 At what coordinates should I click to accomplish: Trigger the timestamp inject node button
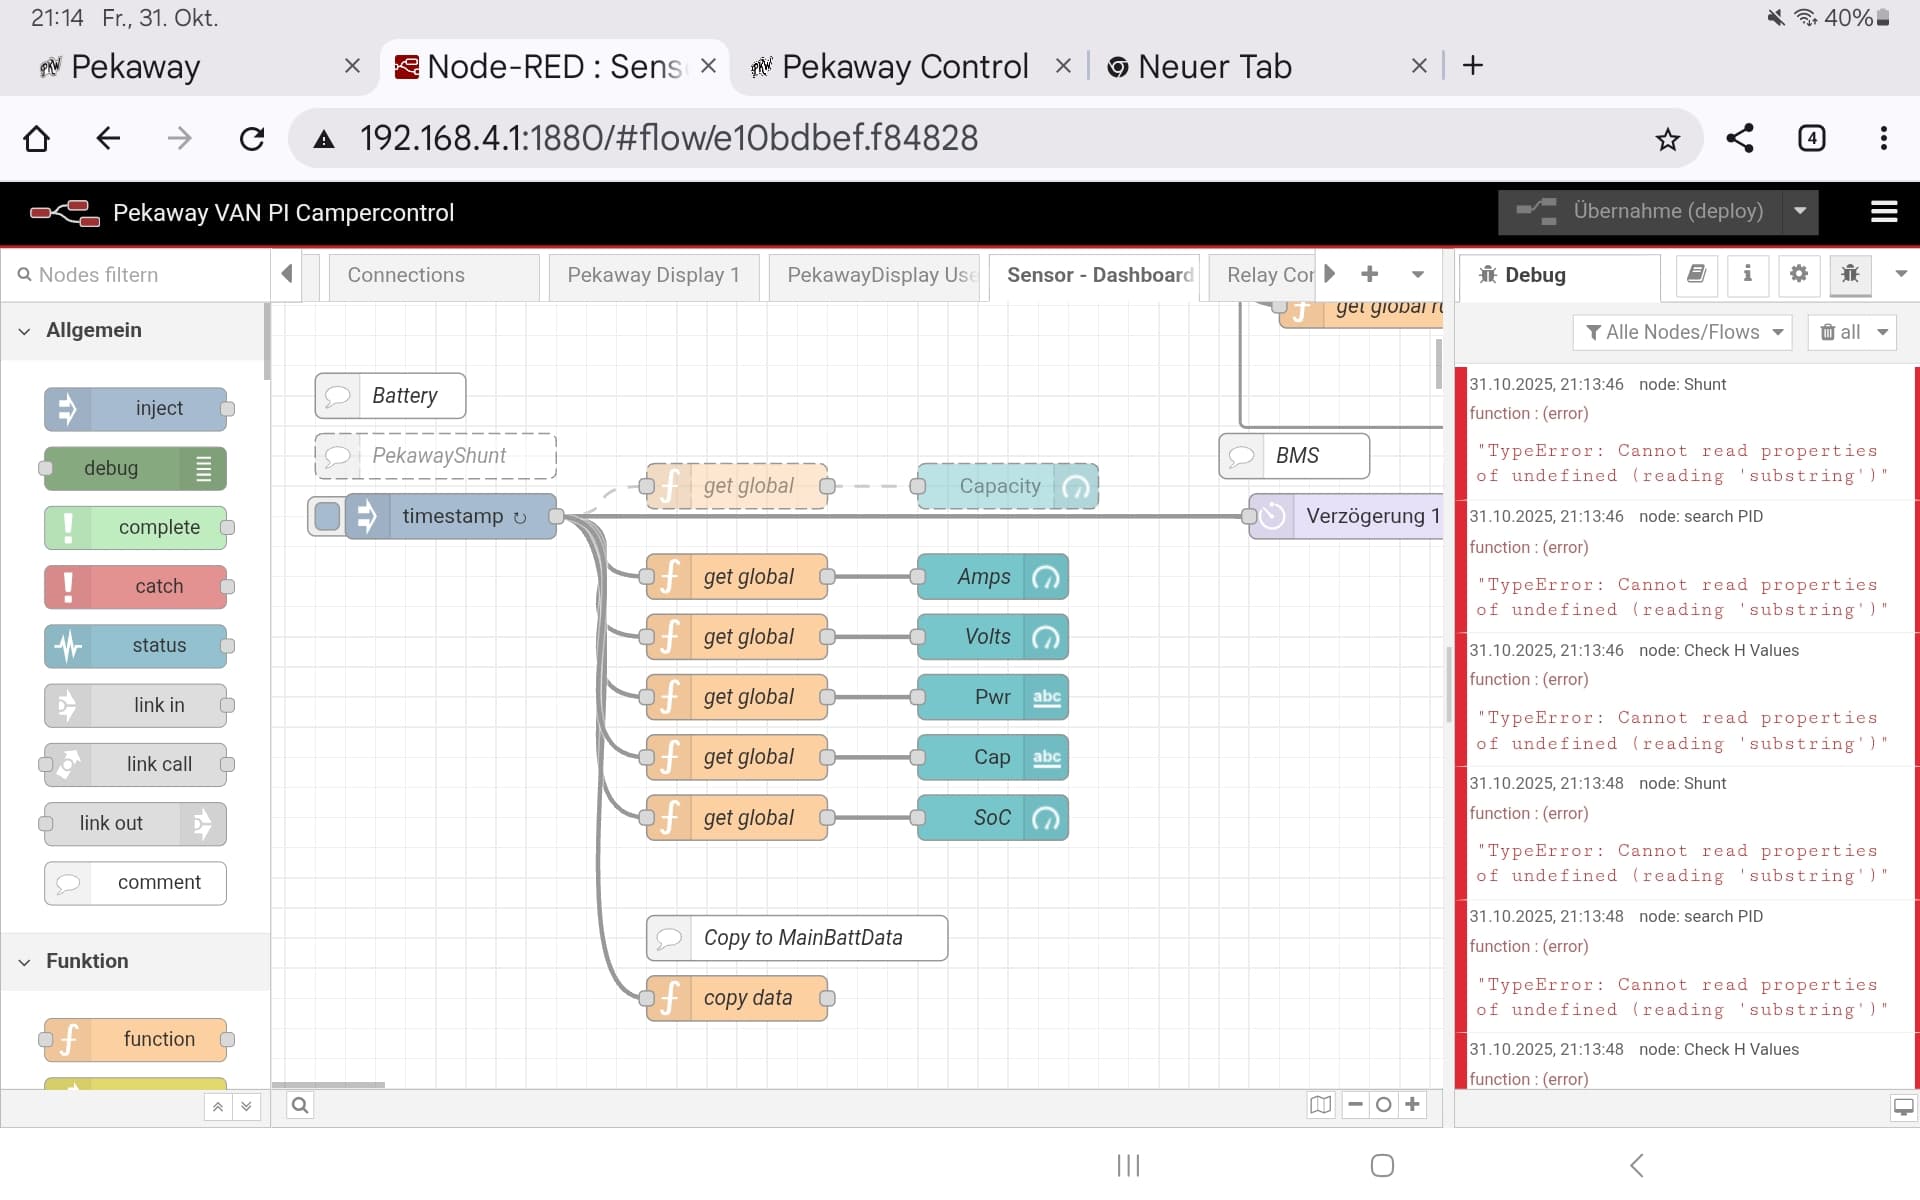(x=327, y=516)
